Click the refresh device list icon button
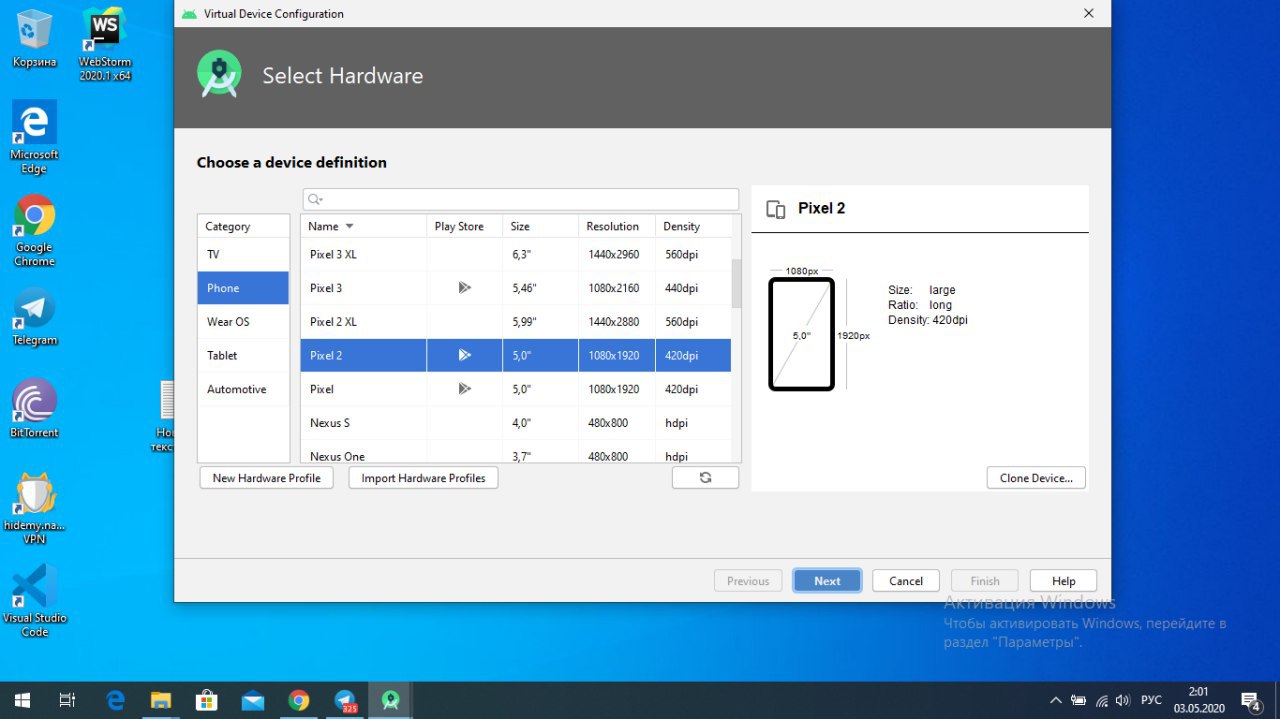Image resolution: width=1280 pixels, height=719 pixels. (705, 478)
